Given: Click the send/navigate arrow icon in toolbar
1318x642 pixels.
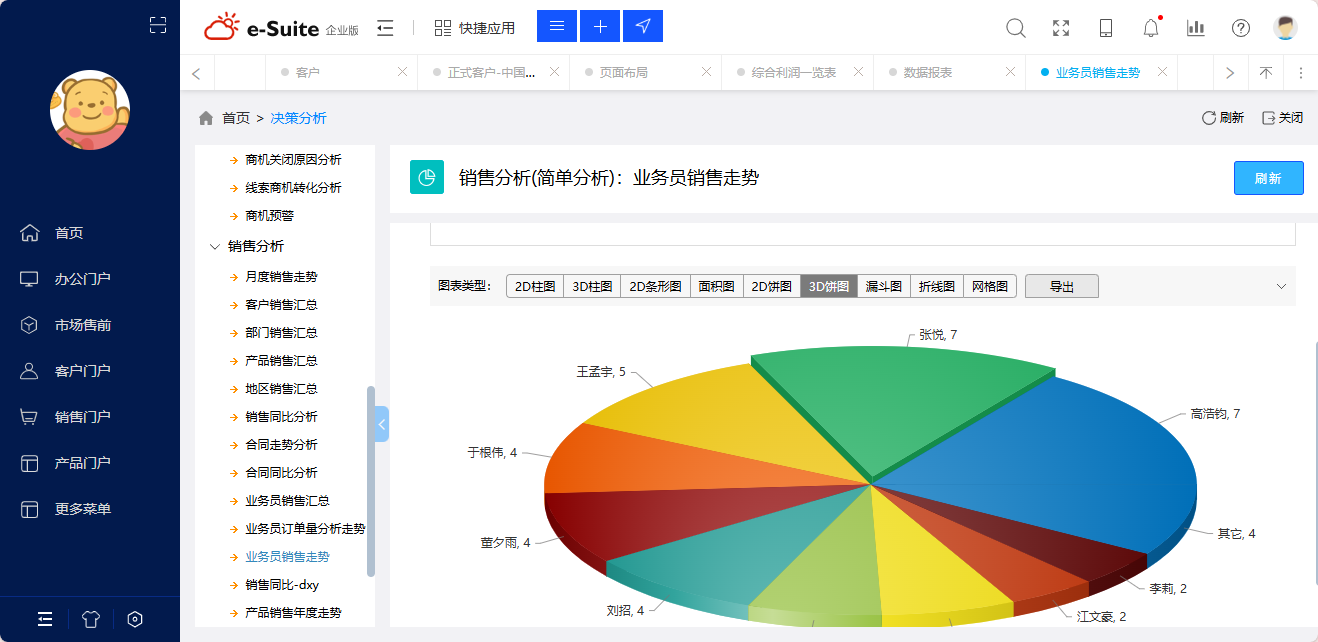Looking at the screenshot, I should point(642,26).
